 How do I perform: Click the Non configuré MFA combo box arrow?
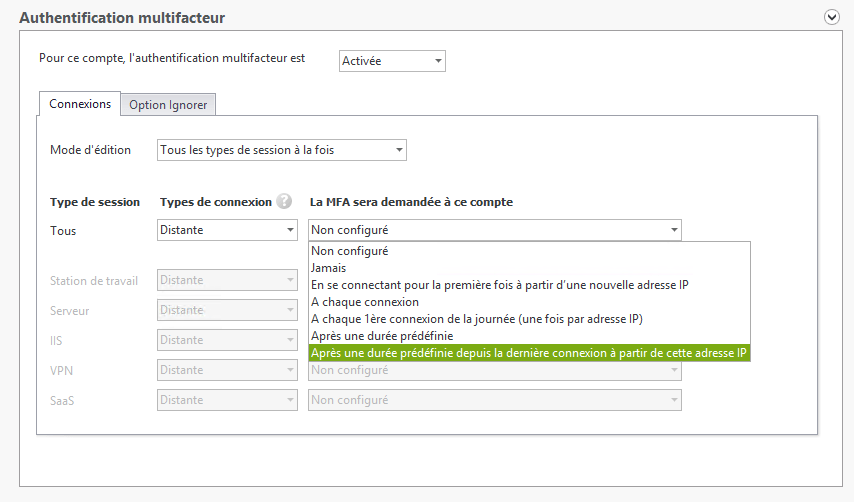pyautogui.click(x=674, y=230)
